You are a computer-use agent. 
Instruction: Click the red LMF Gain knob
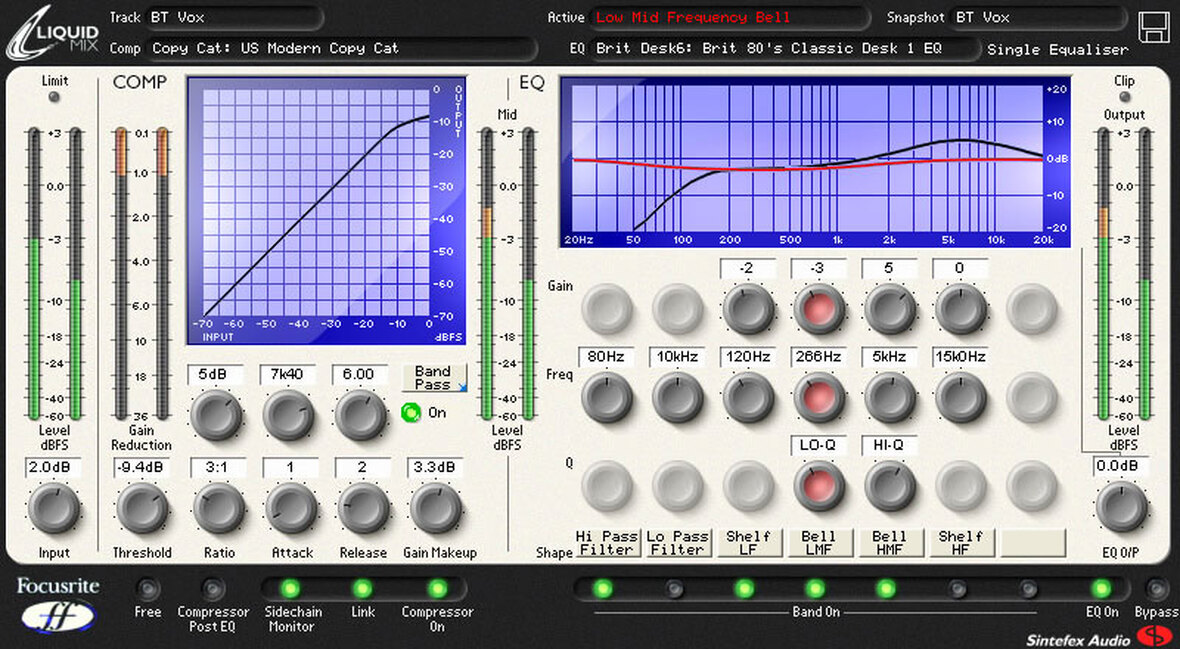point(818,310)
